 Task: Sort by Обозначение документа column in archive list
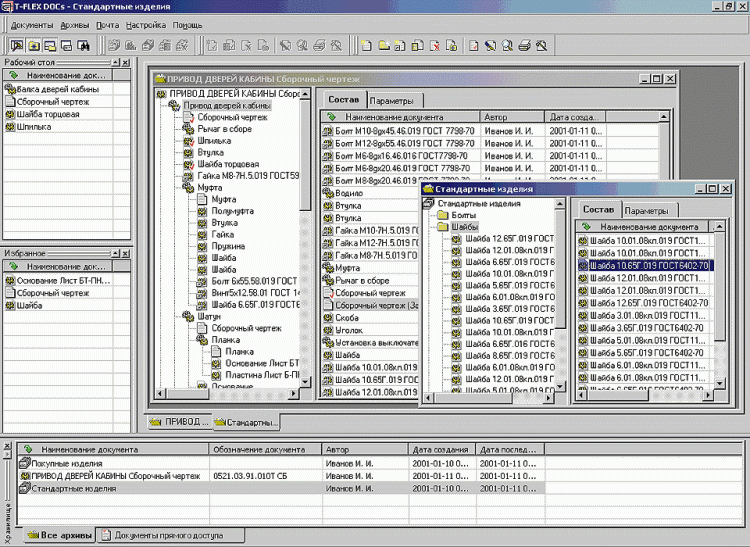265,449
